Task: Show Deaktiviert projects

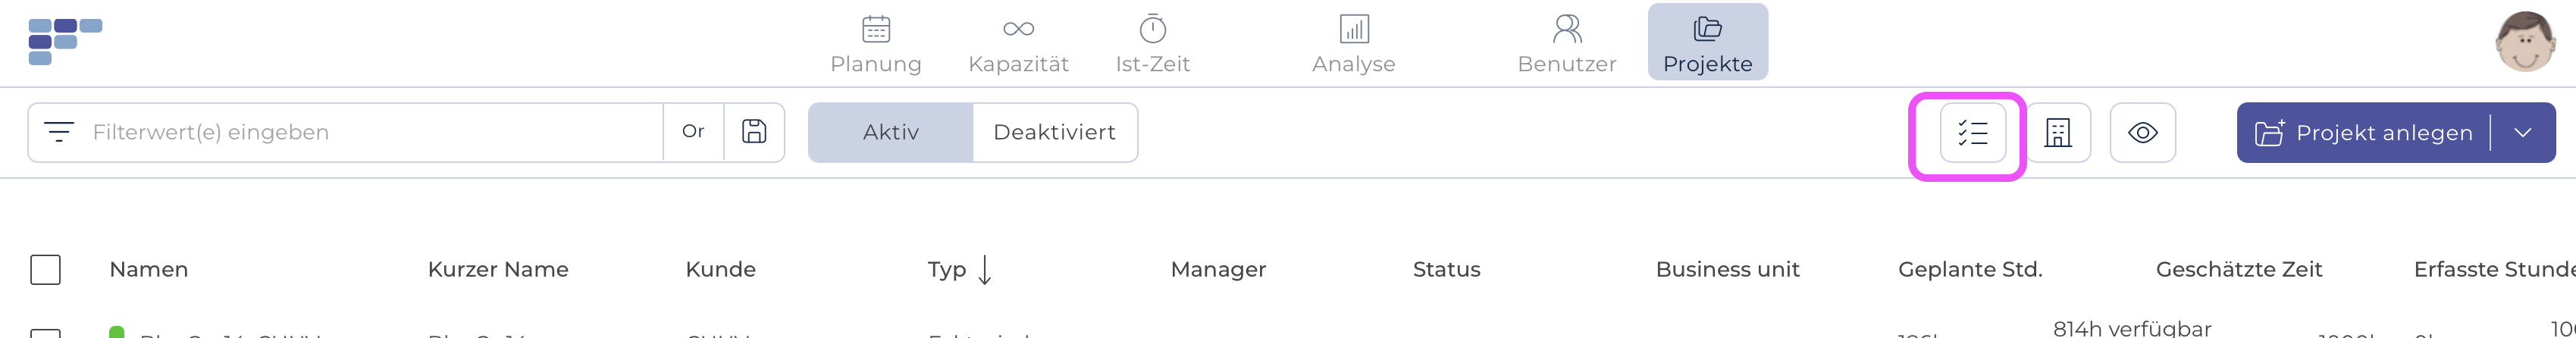Action: click(1054, 132)
